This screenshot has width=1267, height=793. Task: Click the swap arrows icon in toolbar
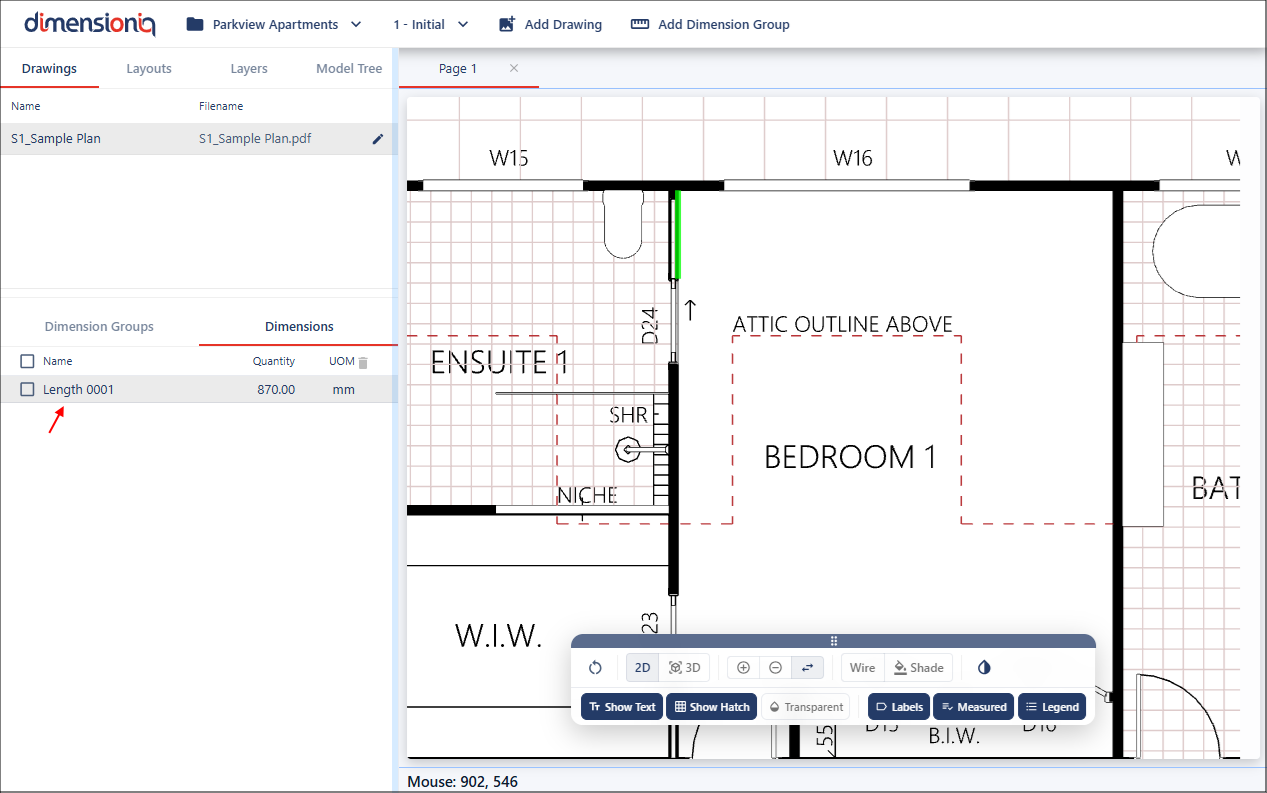[x=807, y=668]
